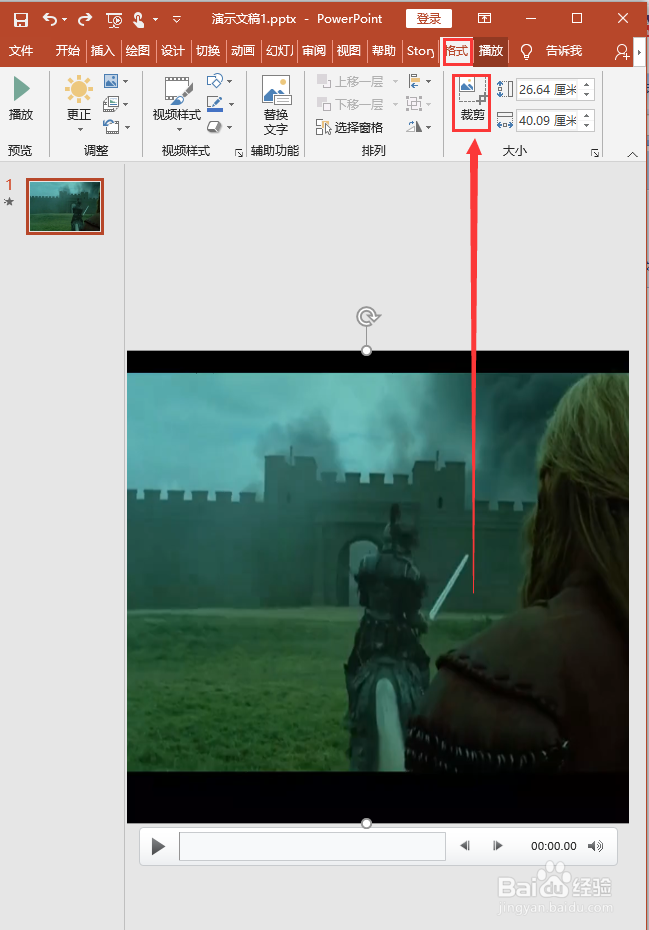Click the bottom center resize handle of the video
This screenshot has width=649, height=930.
pos(367,823)
